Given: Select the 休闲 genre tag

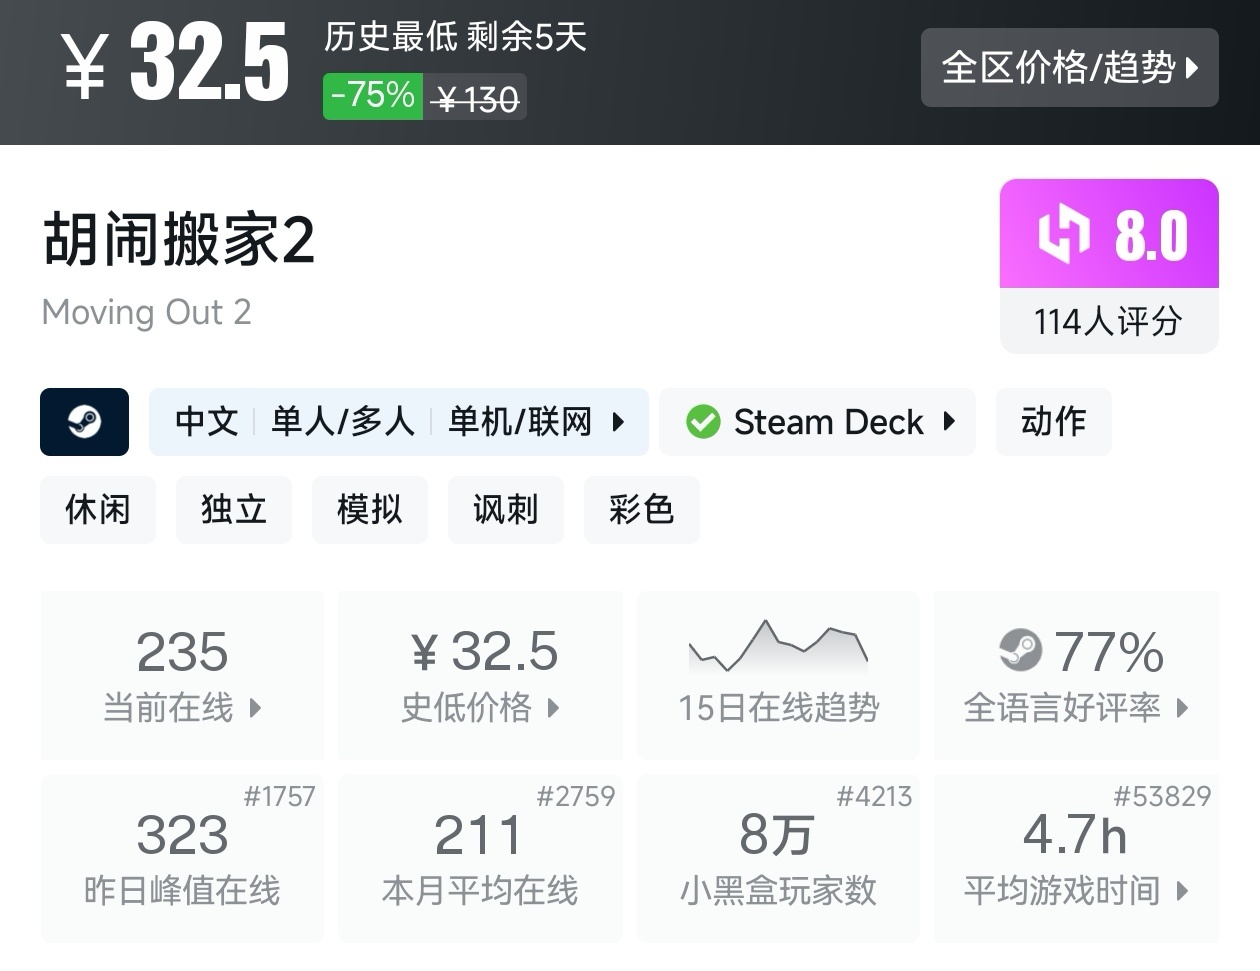Looking at the screenshot, I should [x=98, y=510].
